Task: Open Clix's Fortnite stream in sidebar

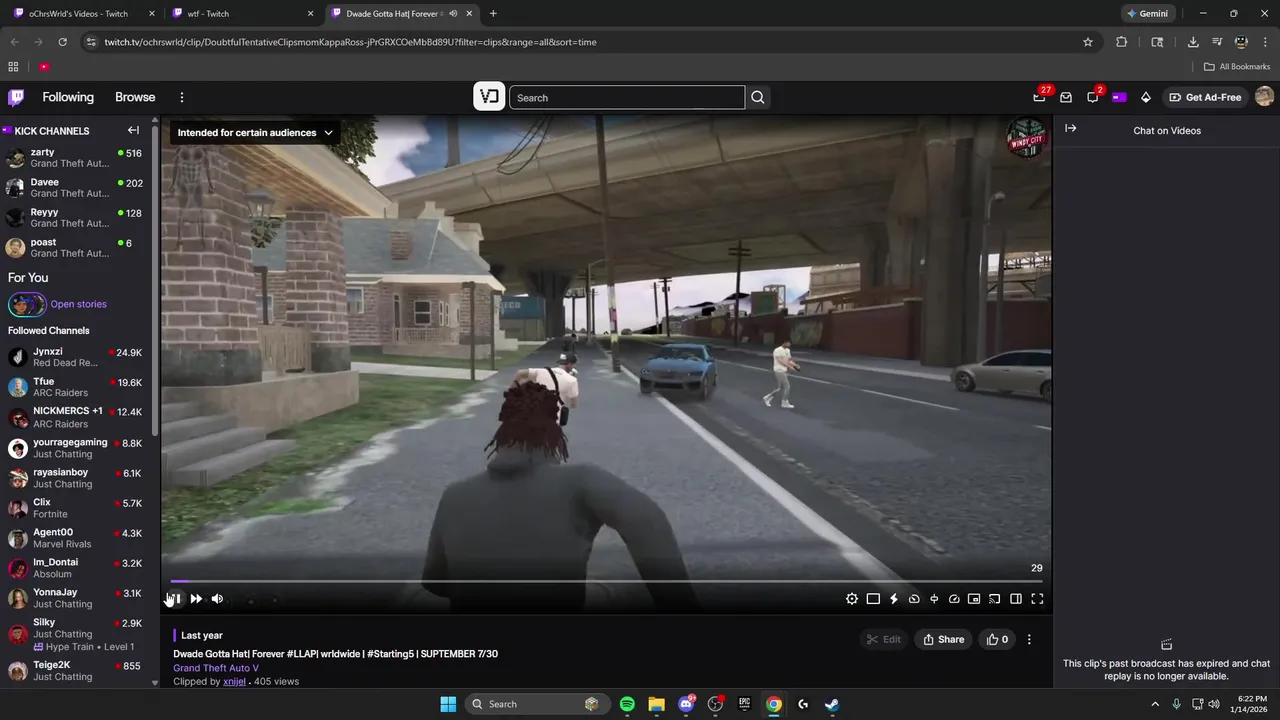Action: point(76,508)
